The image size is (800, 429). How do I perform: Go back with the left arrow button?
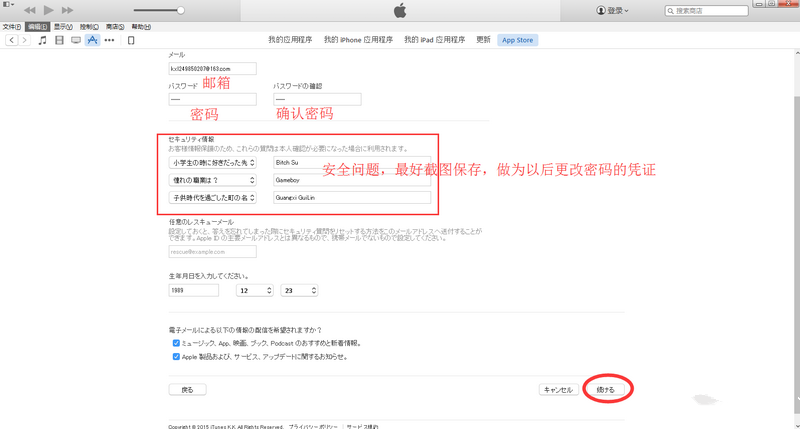click(x=12, y=40)
